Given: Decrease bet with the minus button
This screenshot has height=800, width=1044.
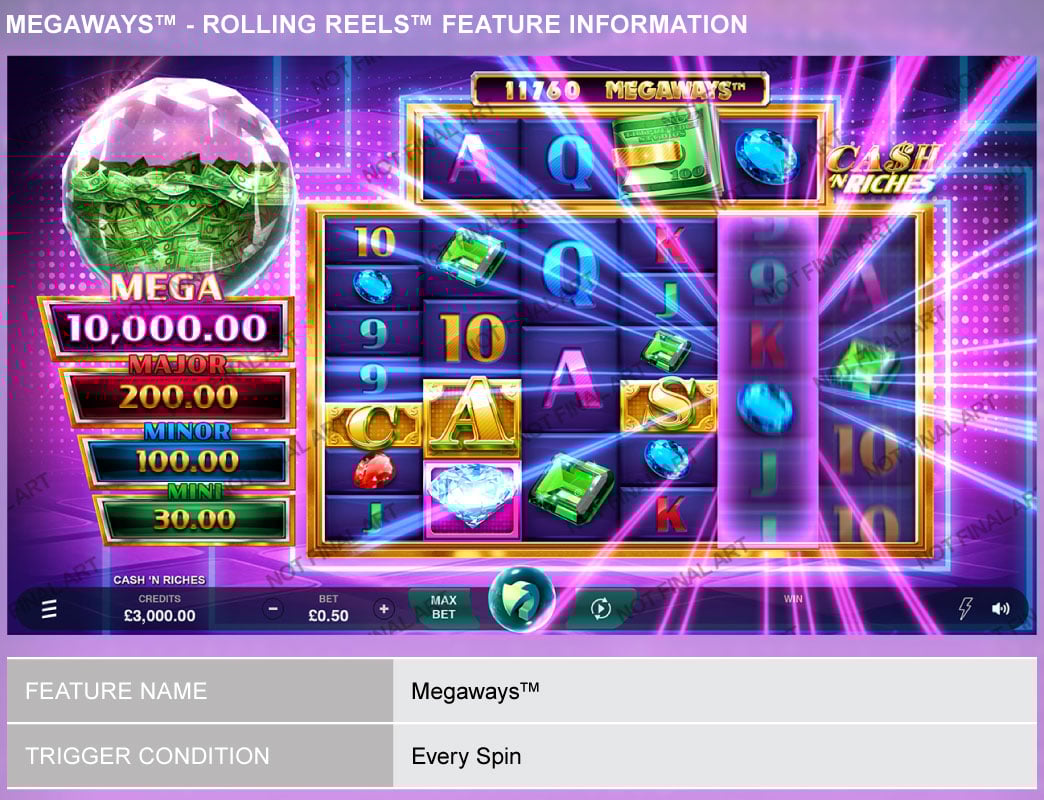Looking at the screenshot, I should pos(272,609).
